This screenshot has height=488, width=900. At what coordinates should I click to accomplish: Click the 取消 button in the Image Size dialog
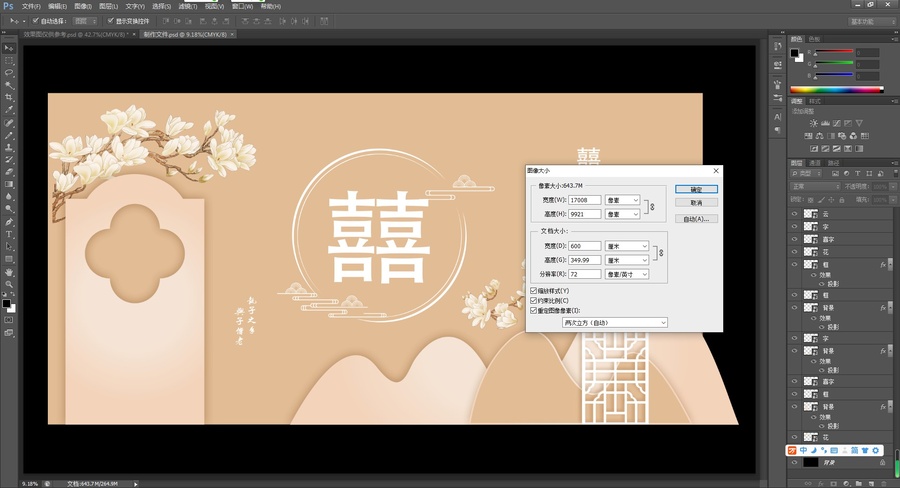tap(696, 203)
